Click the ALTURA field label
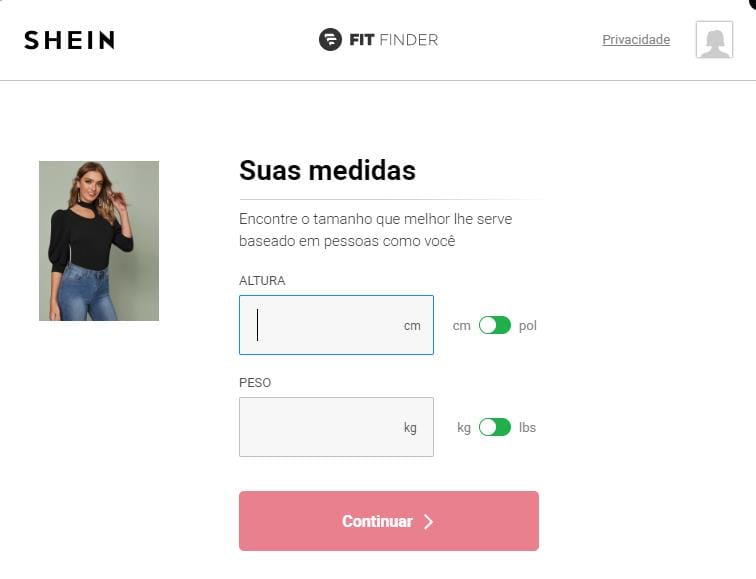This screenshot has width=756, height=579. pos(262,281)
